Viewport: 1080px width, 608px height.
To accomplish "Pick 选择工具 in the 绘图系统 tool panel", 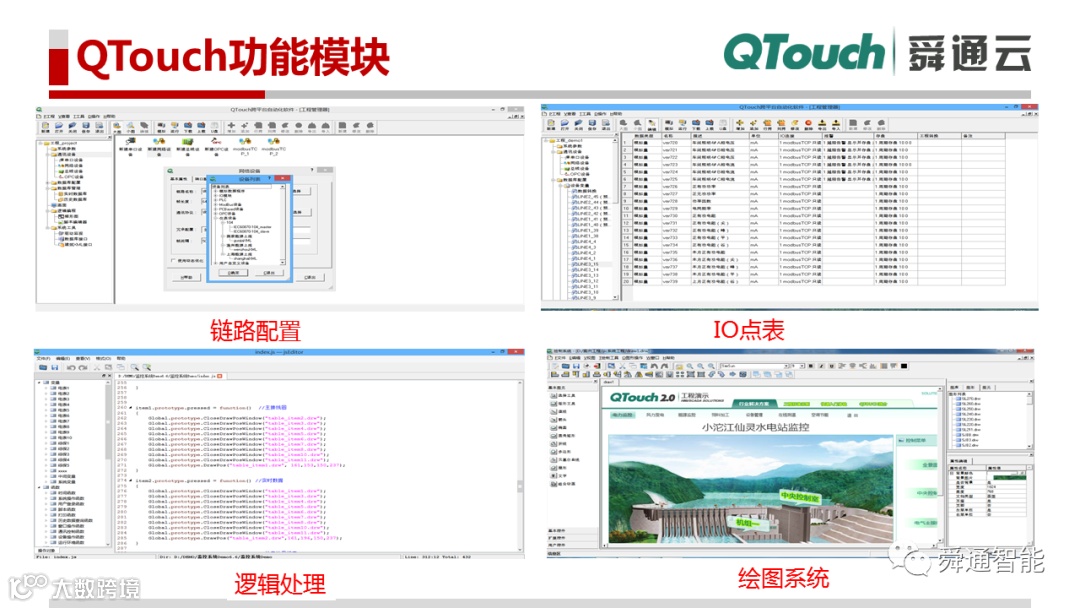I will tap(563, 396).
